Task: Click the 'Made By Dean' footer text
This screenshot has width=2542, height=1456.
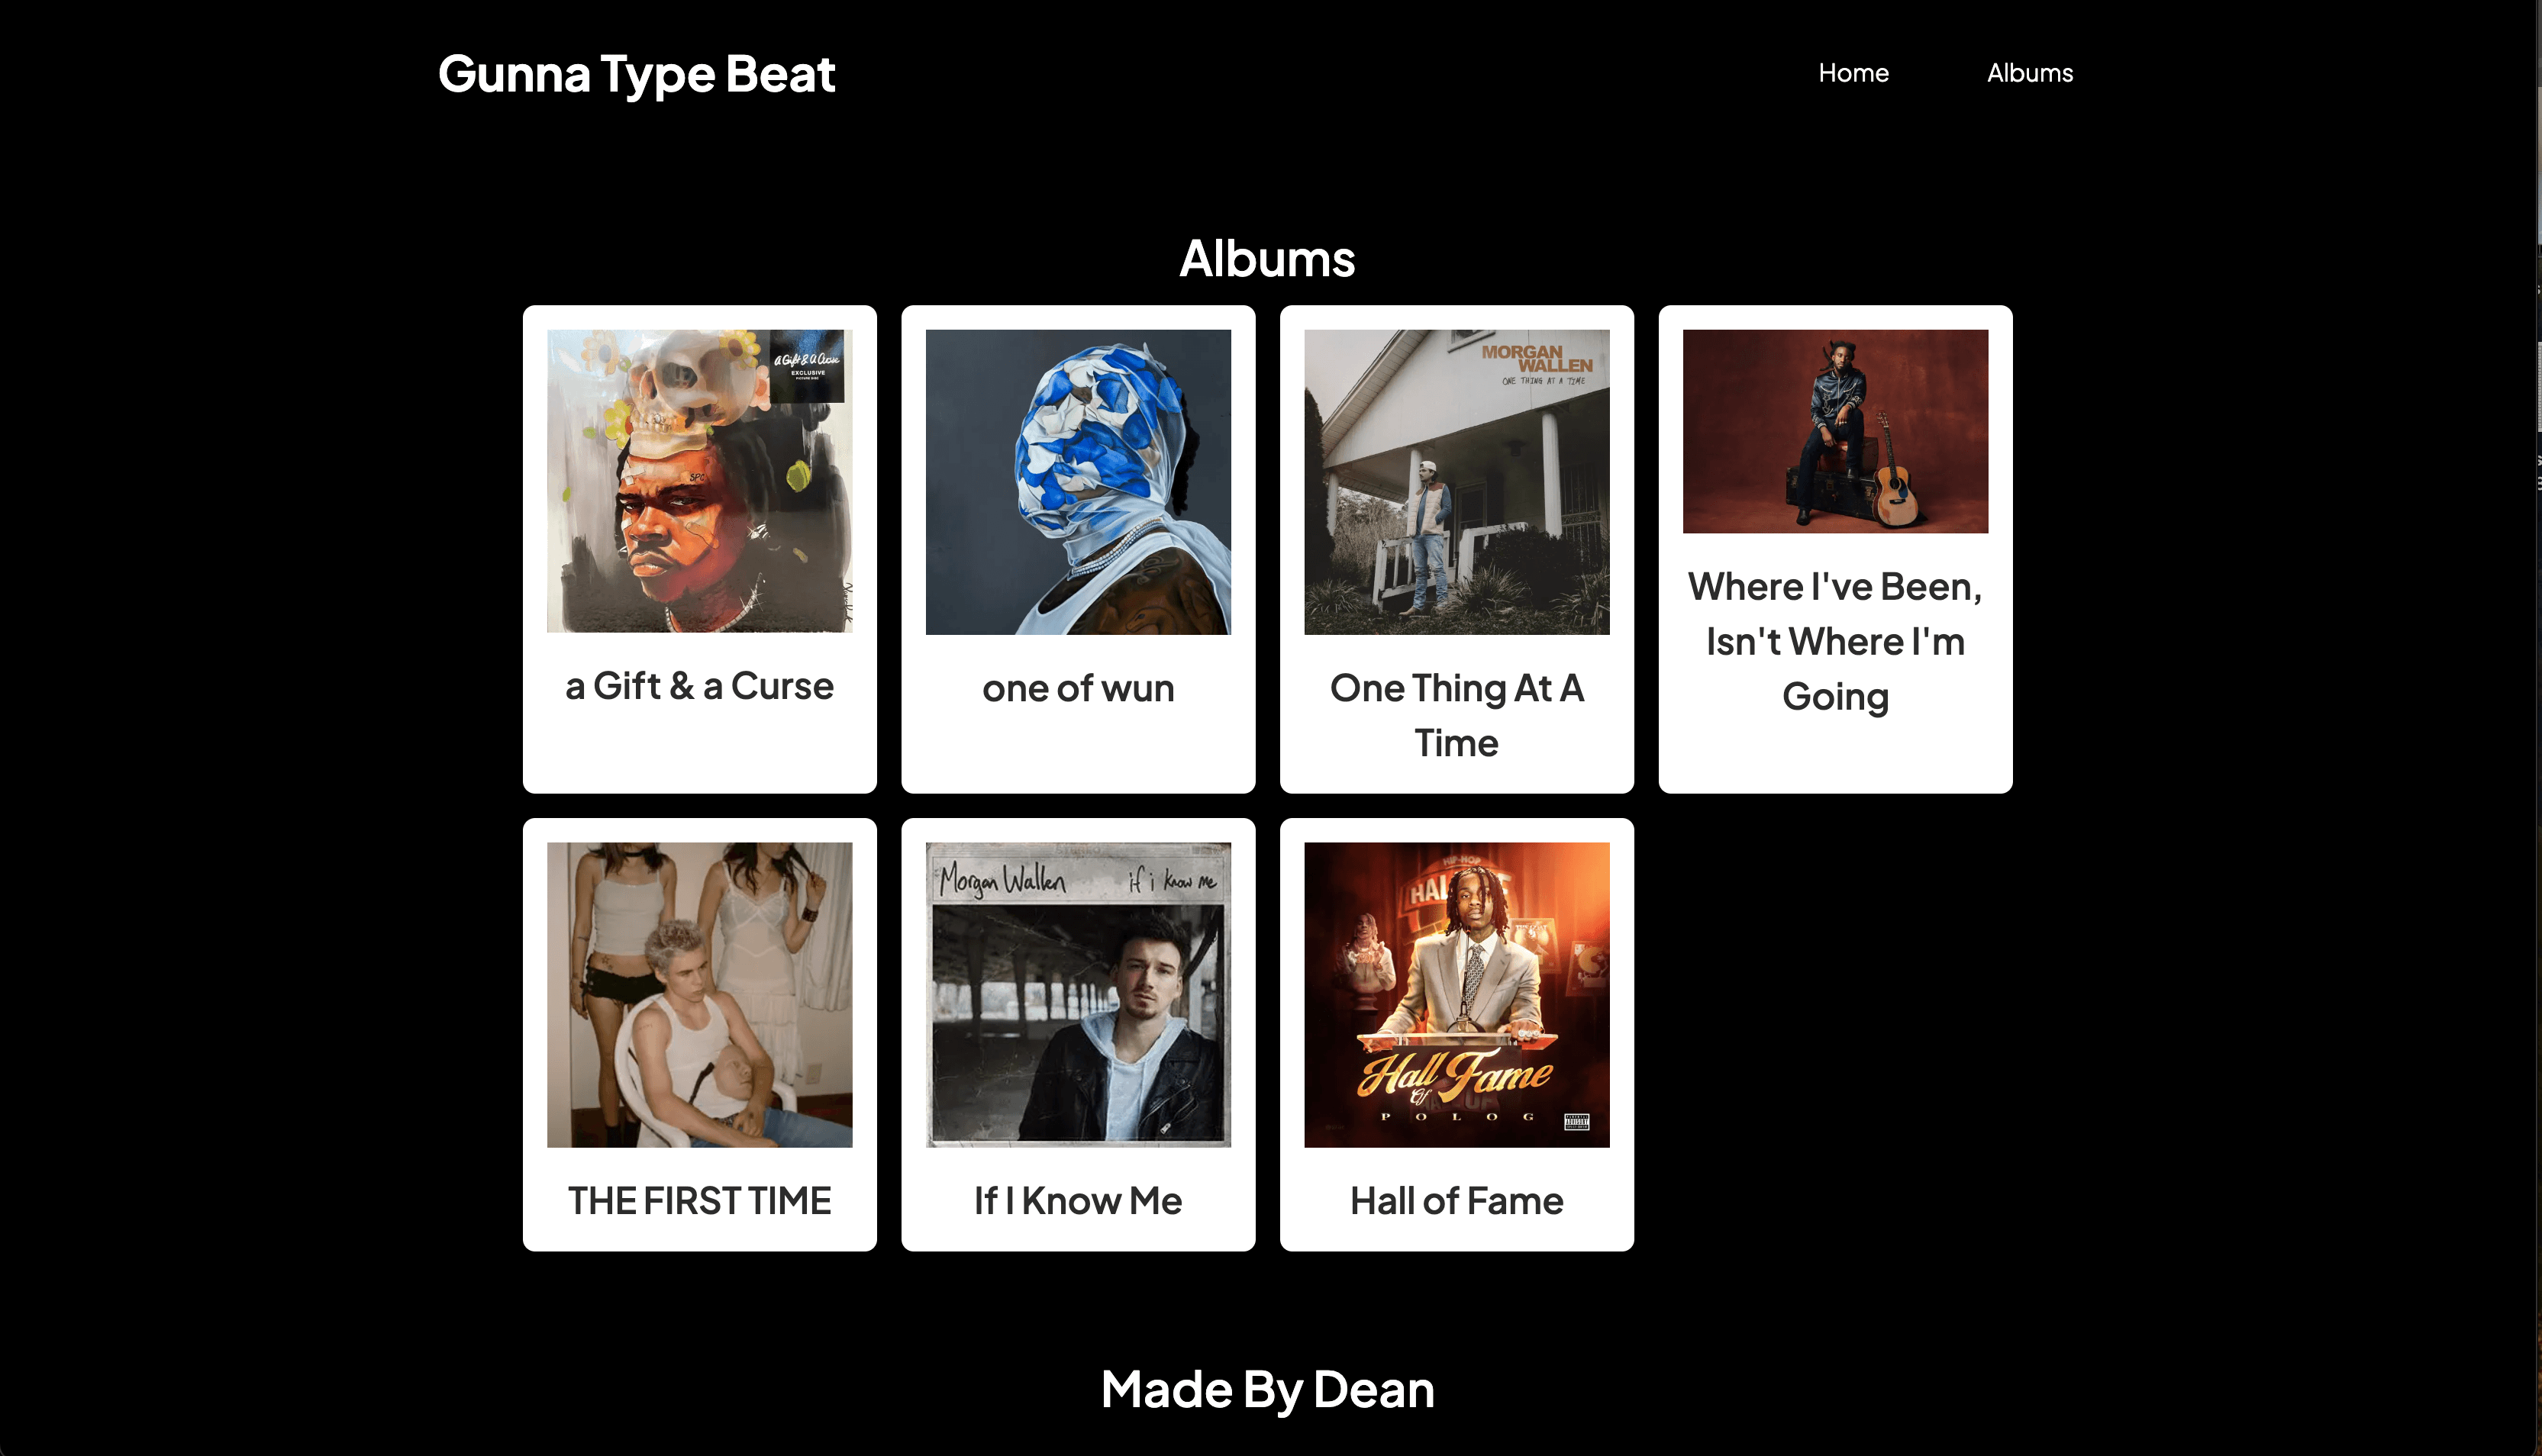Action: click(x=1267, y=1389)
